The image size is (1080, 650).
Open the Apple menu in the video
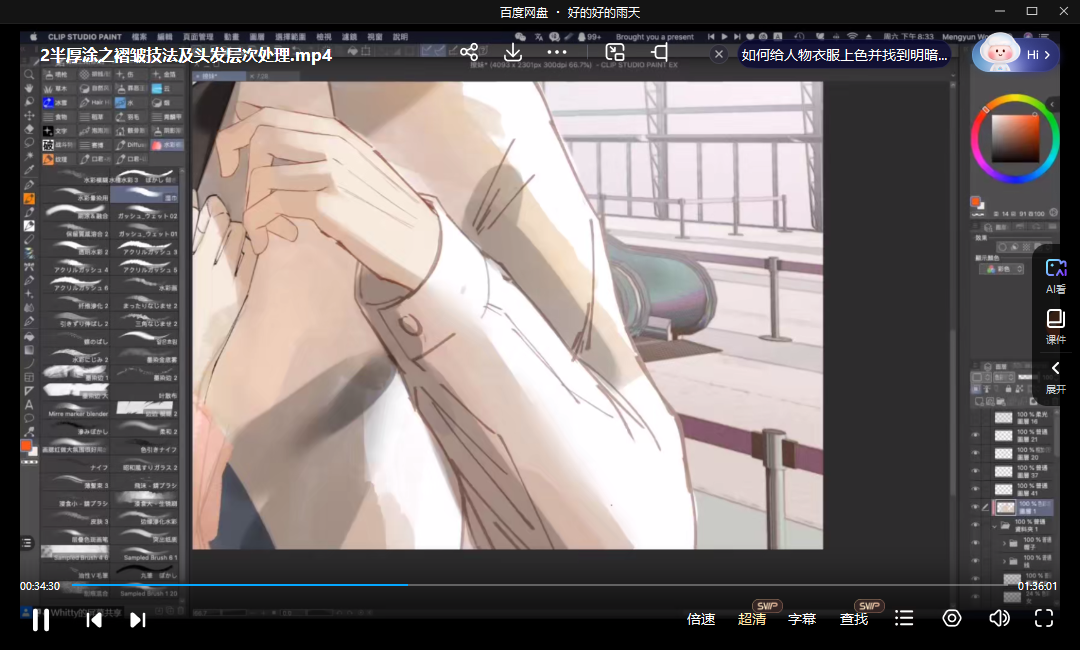[33, 36]
